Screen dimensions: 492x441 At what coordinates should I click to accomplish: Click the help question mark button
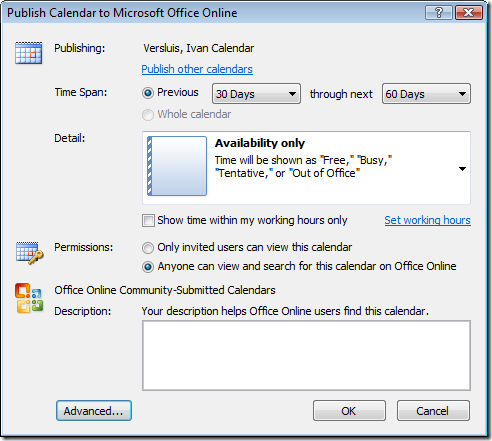coord(439,13)
